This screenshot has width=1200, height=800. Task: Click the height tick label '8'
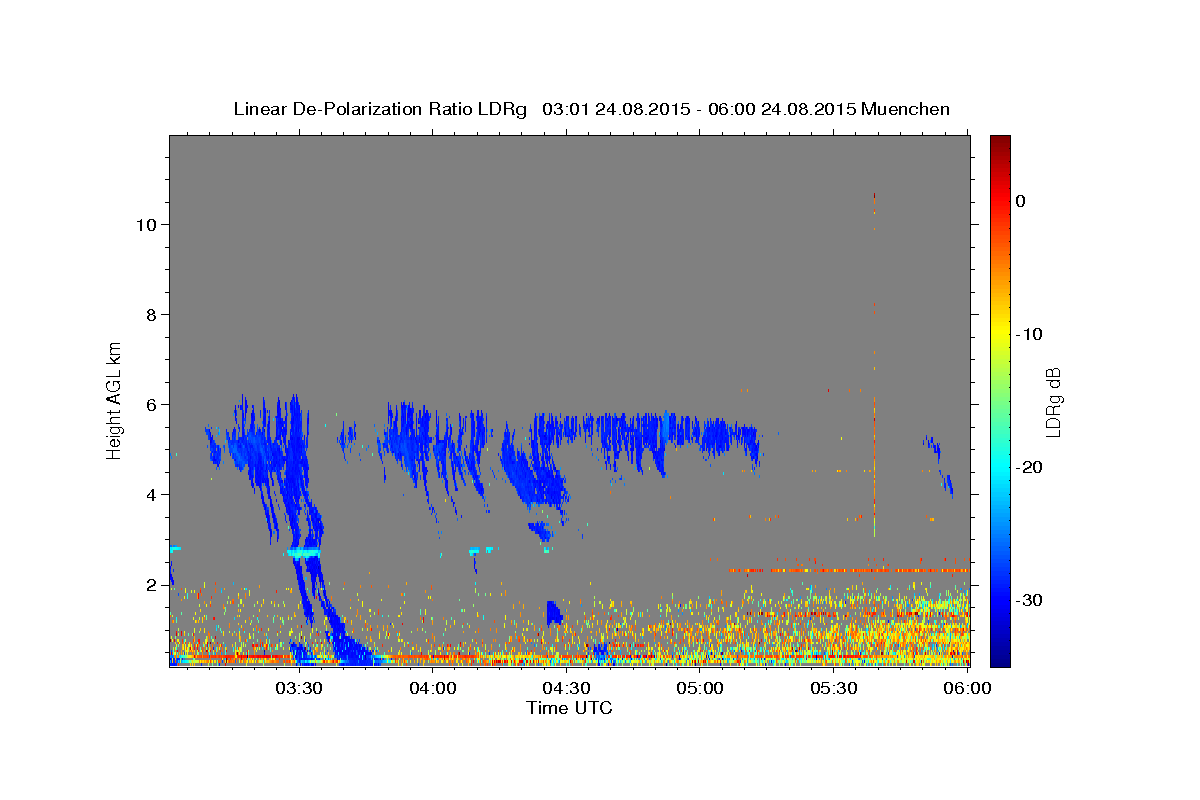pyautogui.click(x=149, y=315)
